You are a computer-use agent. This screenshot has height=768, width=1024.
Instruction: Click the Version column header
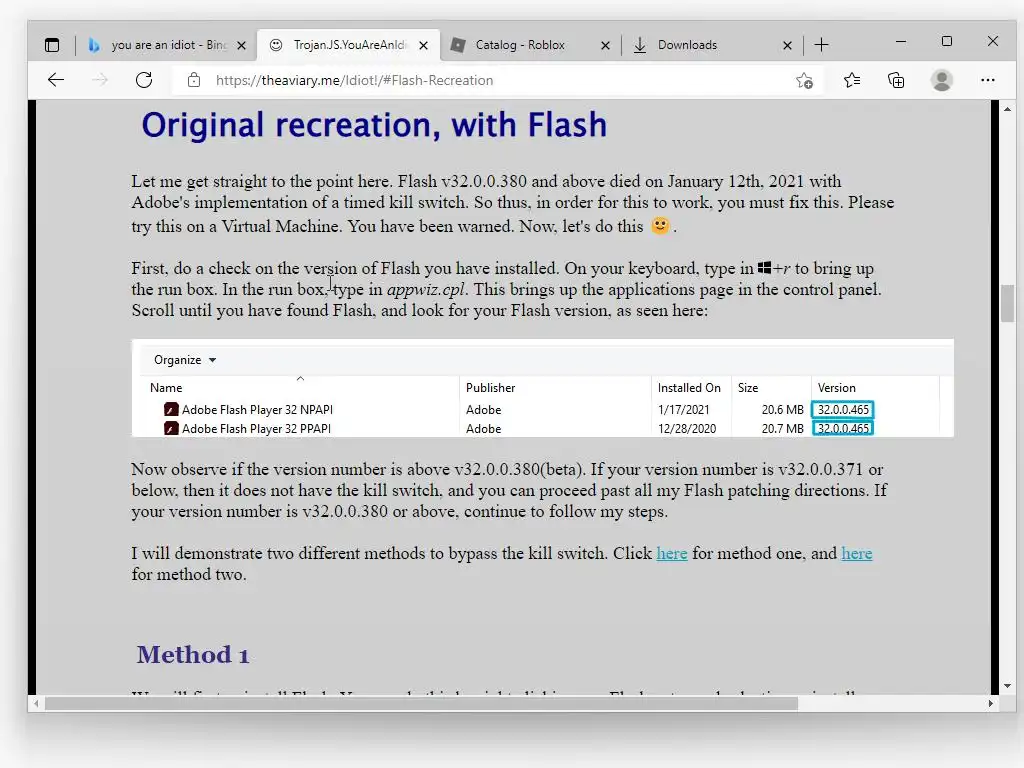(837, 388)
